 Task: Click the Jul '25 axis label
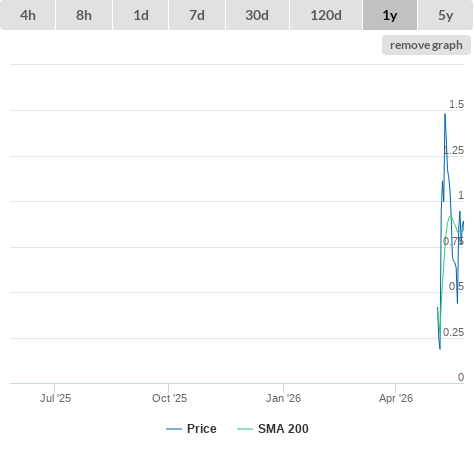55,398
